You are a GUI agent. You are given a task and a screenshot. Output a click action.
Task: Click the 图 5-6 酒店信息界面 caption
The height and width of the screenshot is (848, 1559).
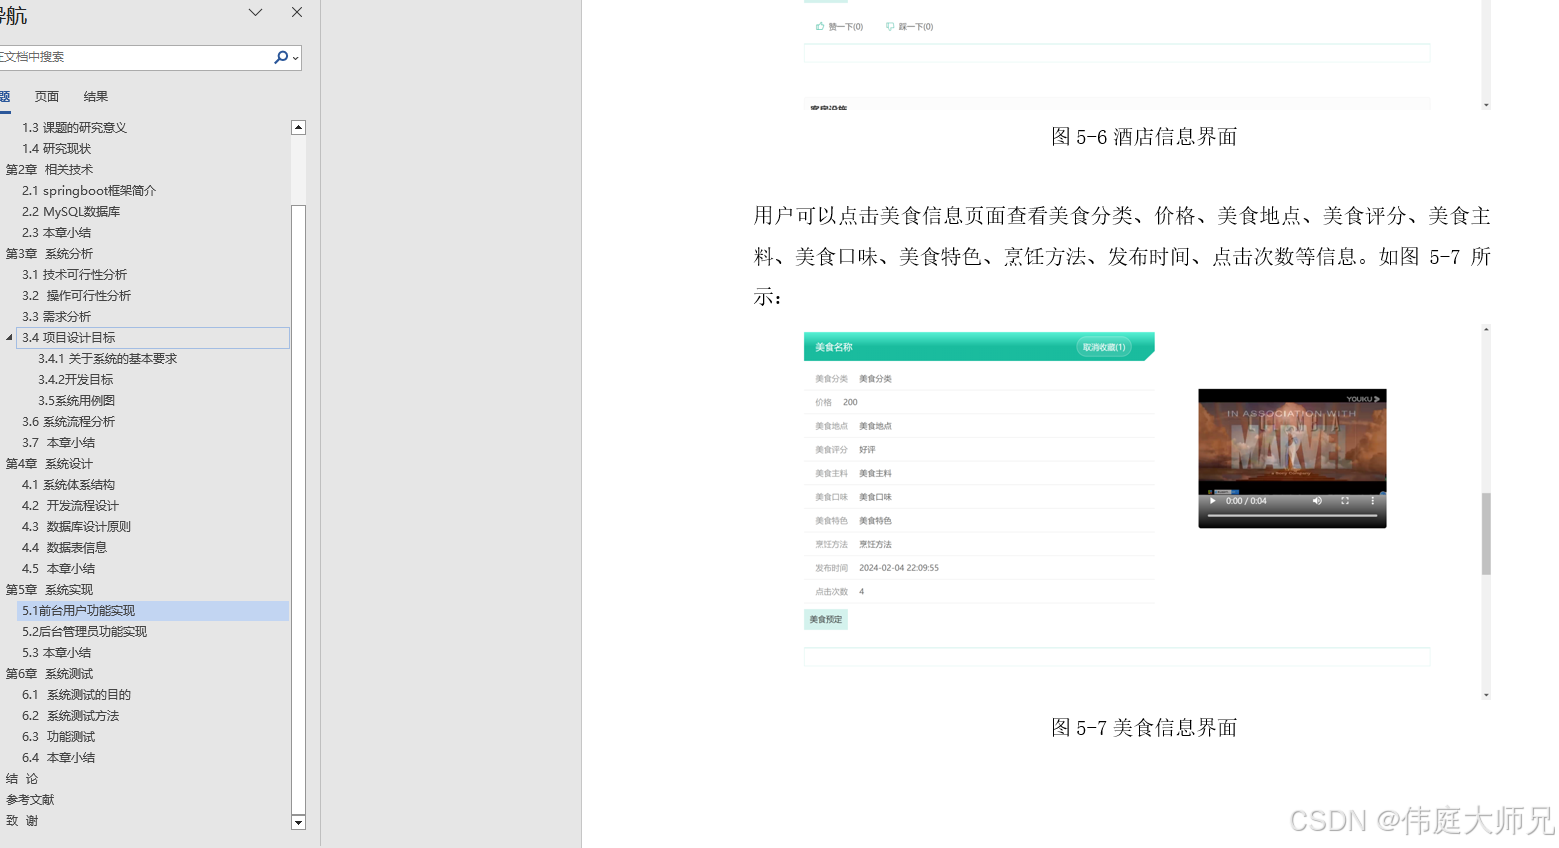click(1144, 137)
